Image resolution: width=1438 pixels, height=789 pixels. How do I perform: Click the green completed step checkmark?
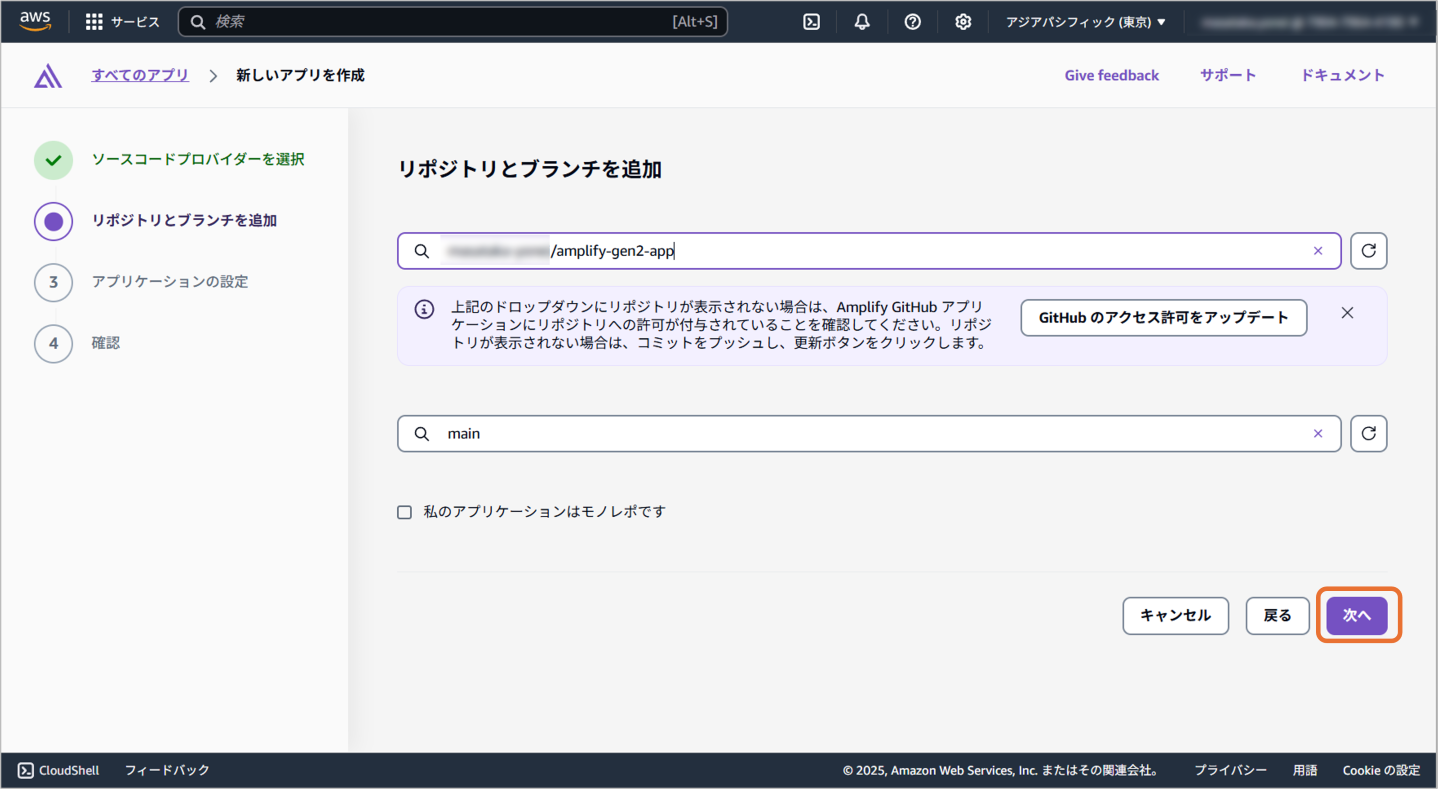(53, 160)
